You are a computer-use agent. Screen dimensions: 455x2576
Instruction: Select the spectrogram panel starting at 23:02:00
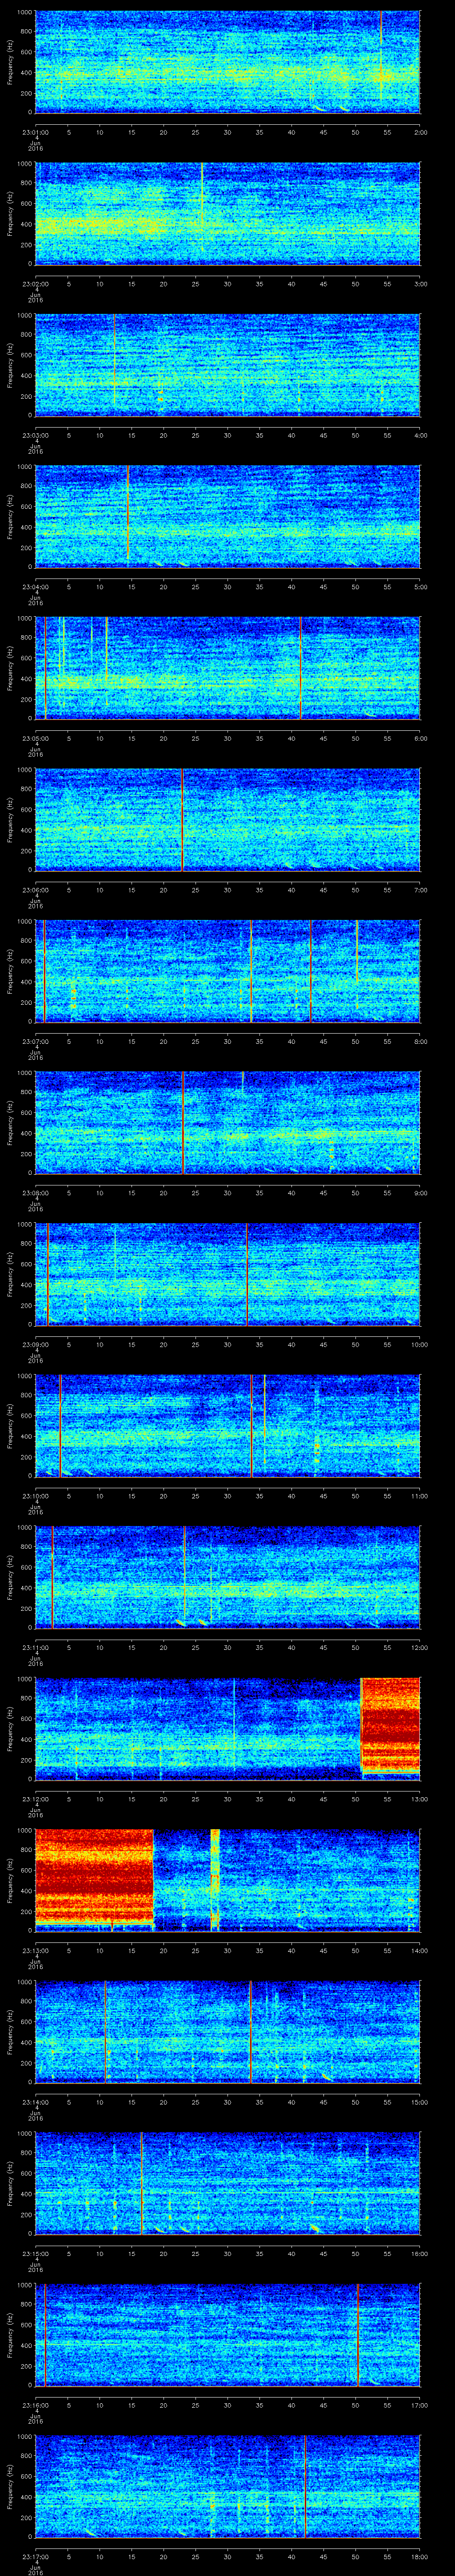[x=227, y=213]
